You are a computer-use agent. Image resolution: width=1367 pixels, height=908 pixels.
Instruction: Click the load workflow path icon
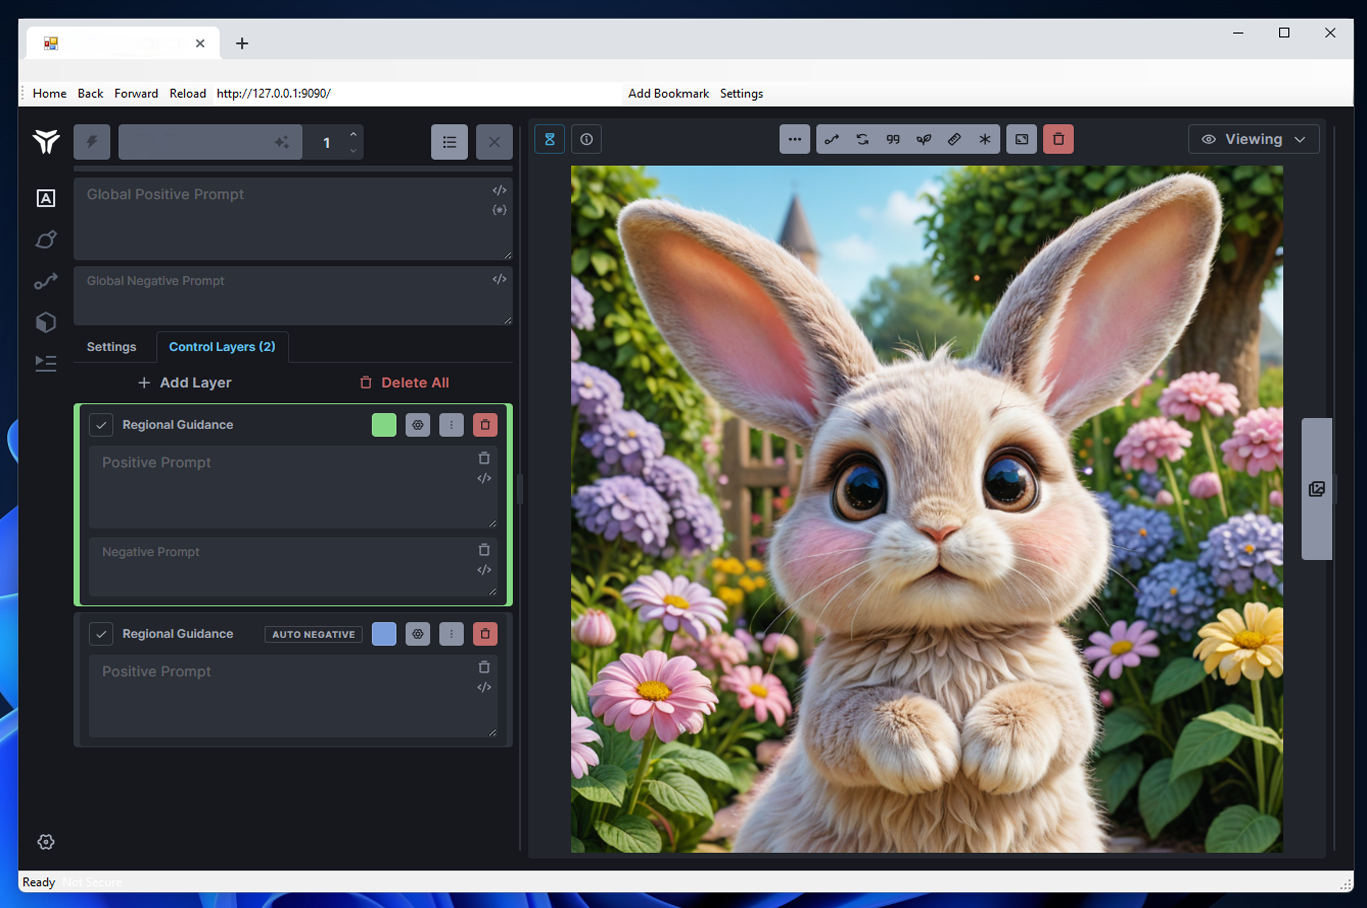(831, 139)
